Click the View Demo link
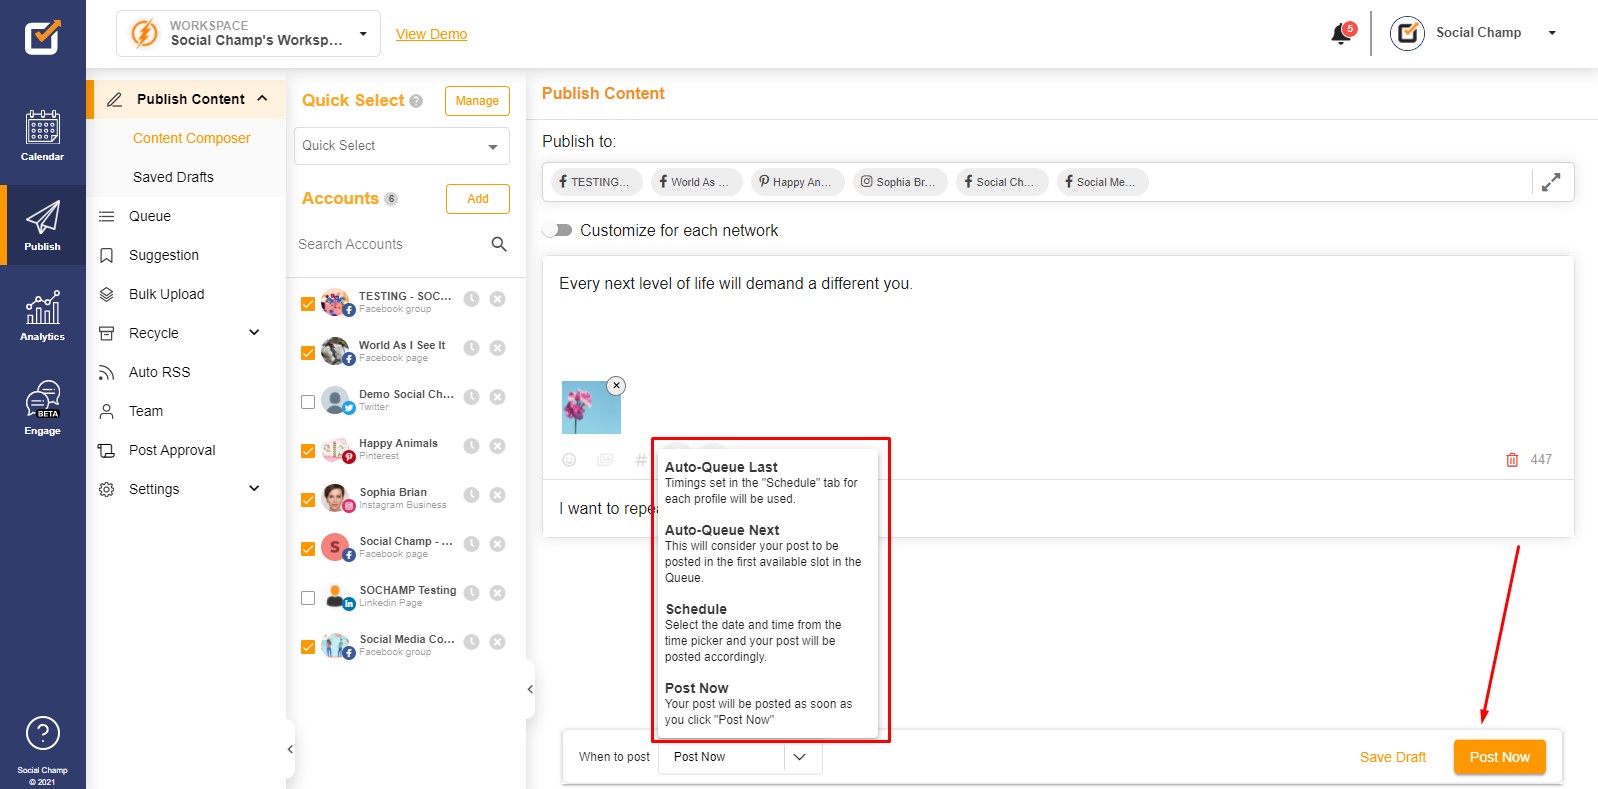 (x=431, y=34)
